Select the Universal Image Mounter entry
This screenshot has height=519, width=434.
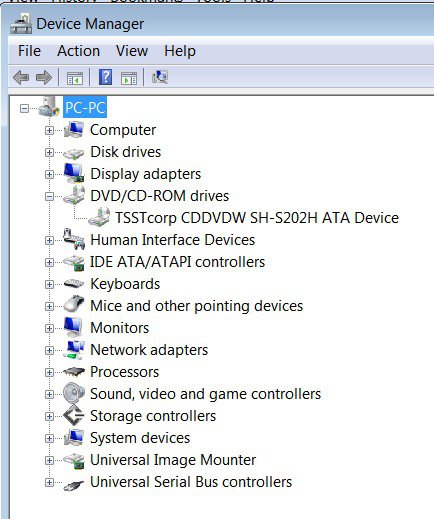173,460
